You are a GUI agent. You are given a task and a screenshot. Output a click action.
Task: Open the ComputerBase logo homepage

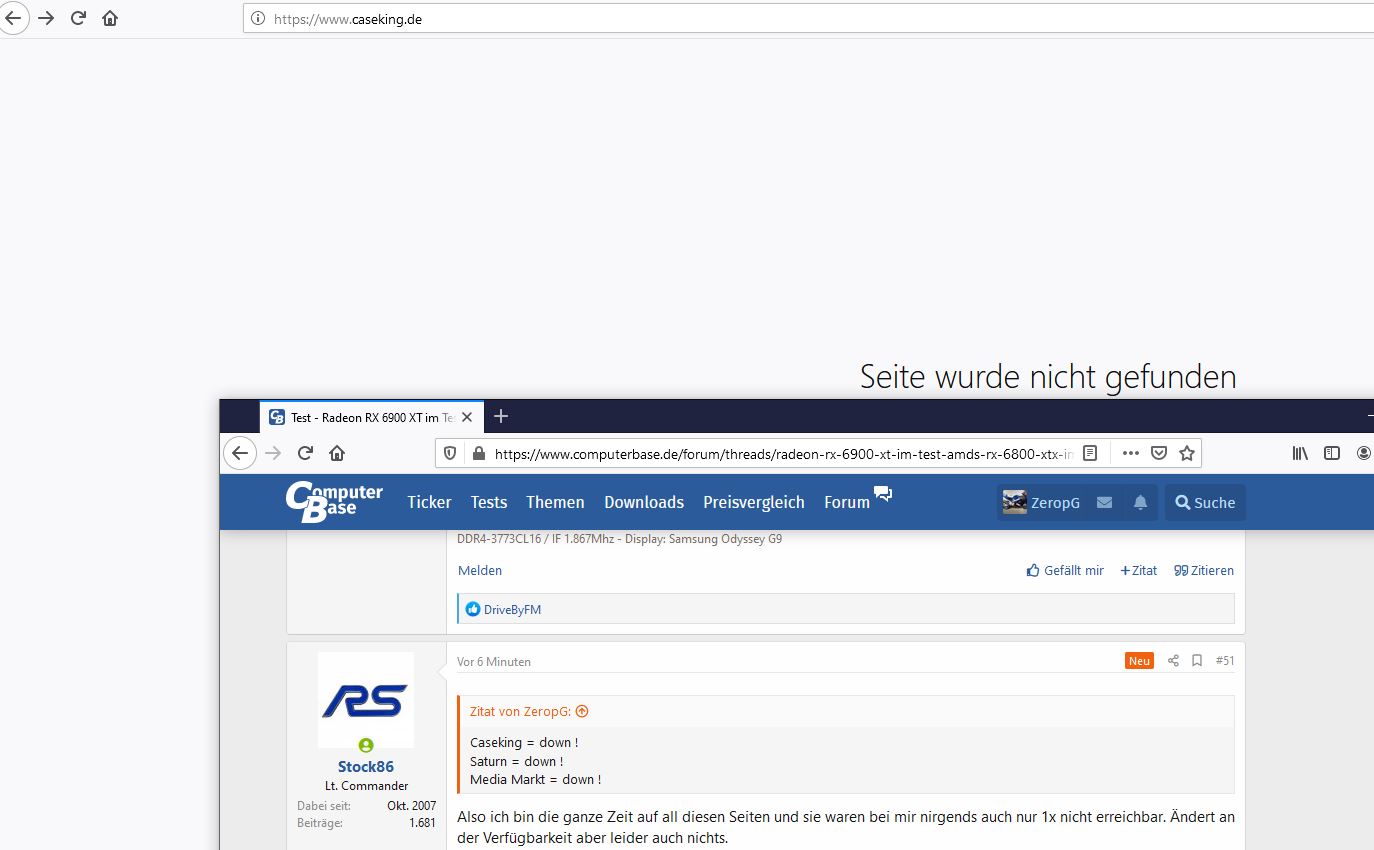(x=334, y=502)
